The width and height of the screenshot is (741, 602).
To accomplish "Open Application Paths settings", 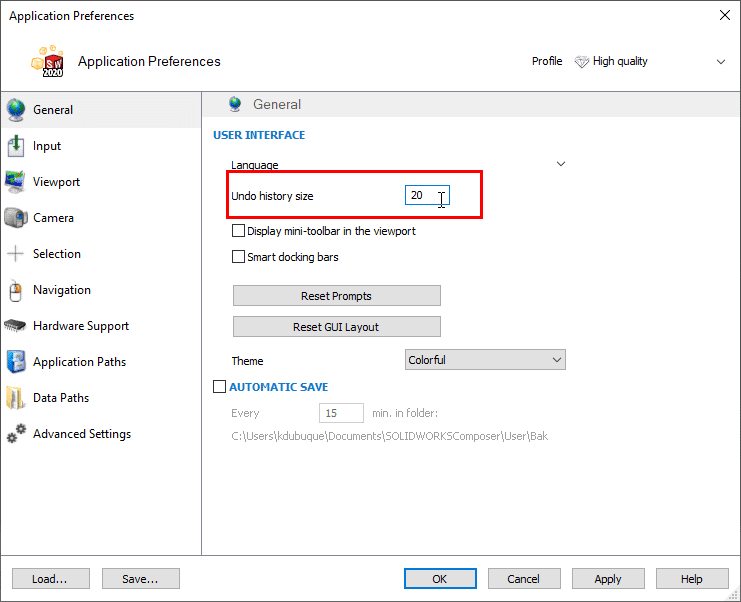I will pos(101,362).
